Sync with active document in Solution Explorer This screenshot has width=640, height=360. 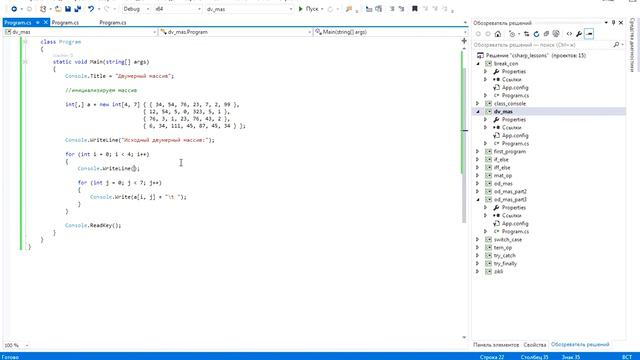coord(527,34)
